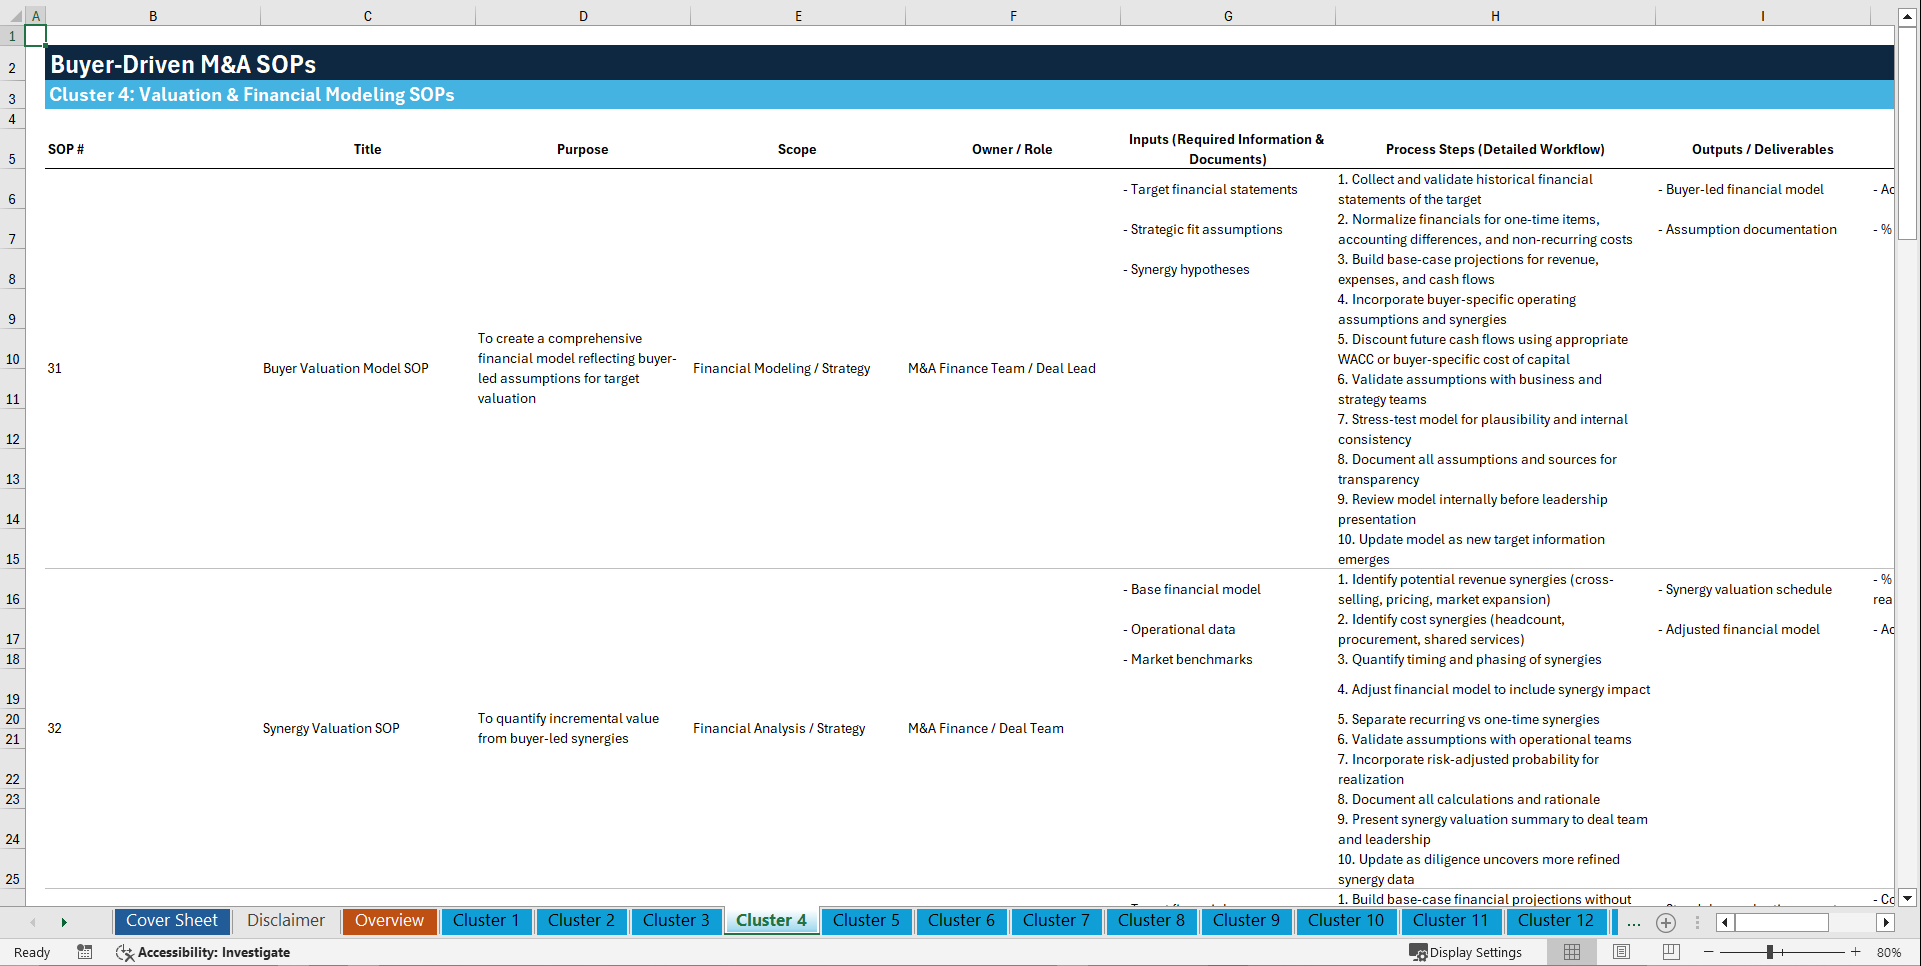Viewport: 1921px width, 966px height.
Task: Select the Overview sheet tab
Action: tap(389, 921)
